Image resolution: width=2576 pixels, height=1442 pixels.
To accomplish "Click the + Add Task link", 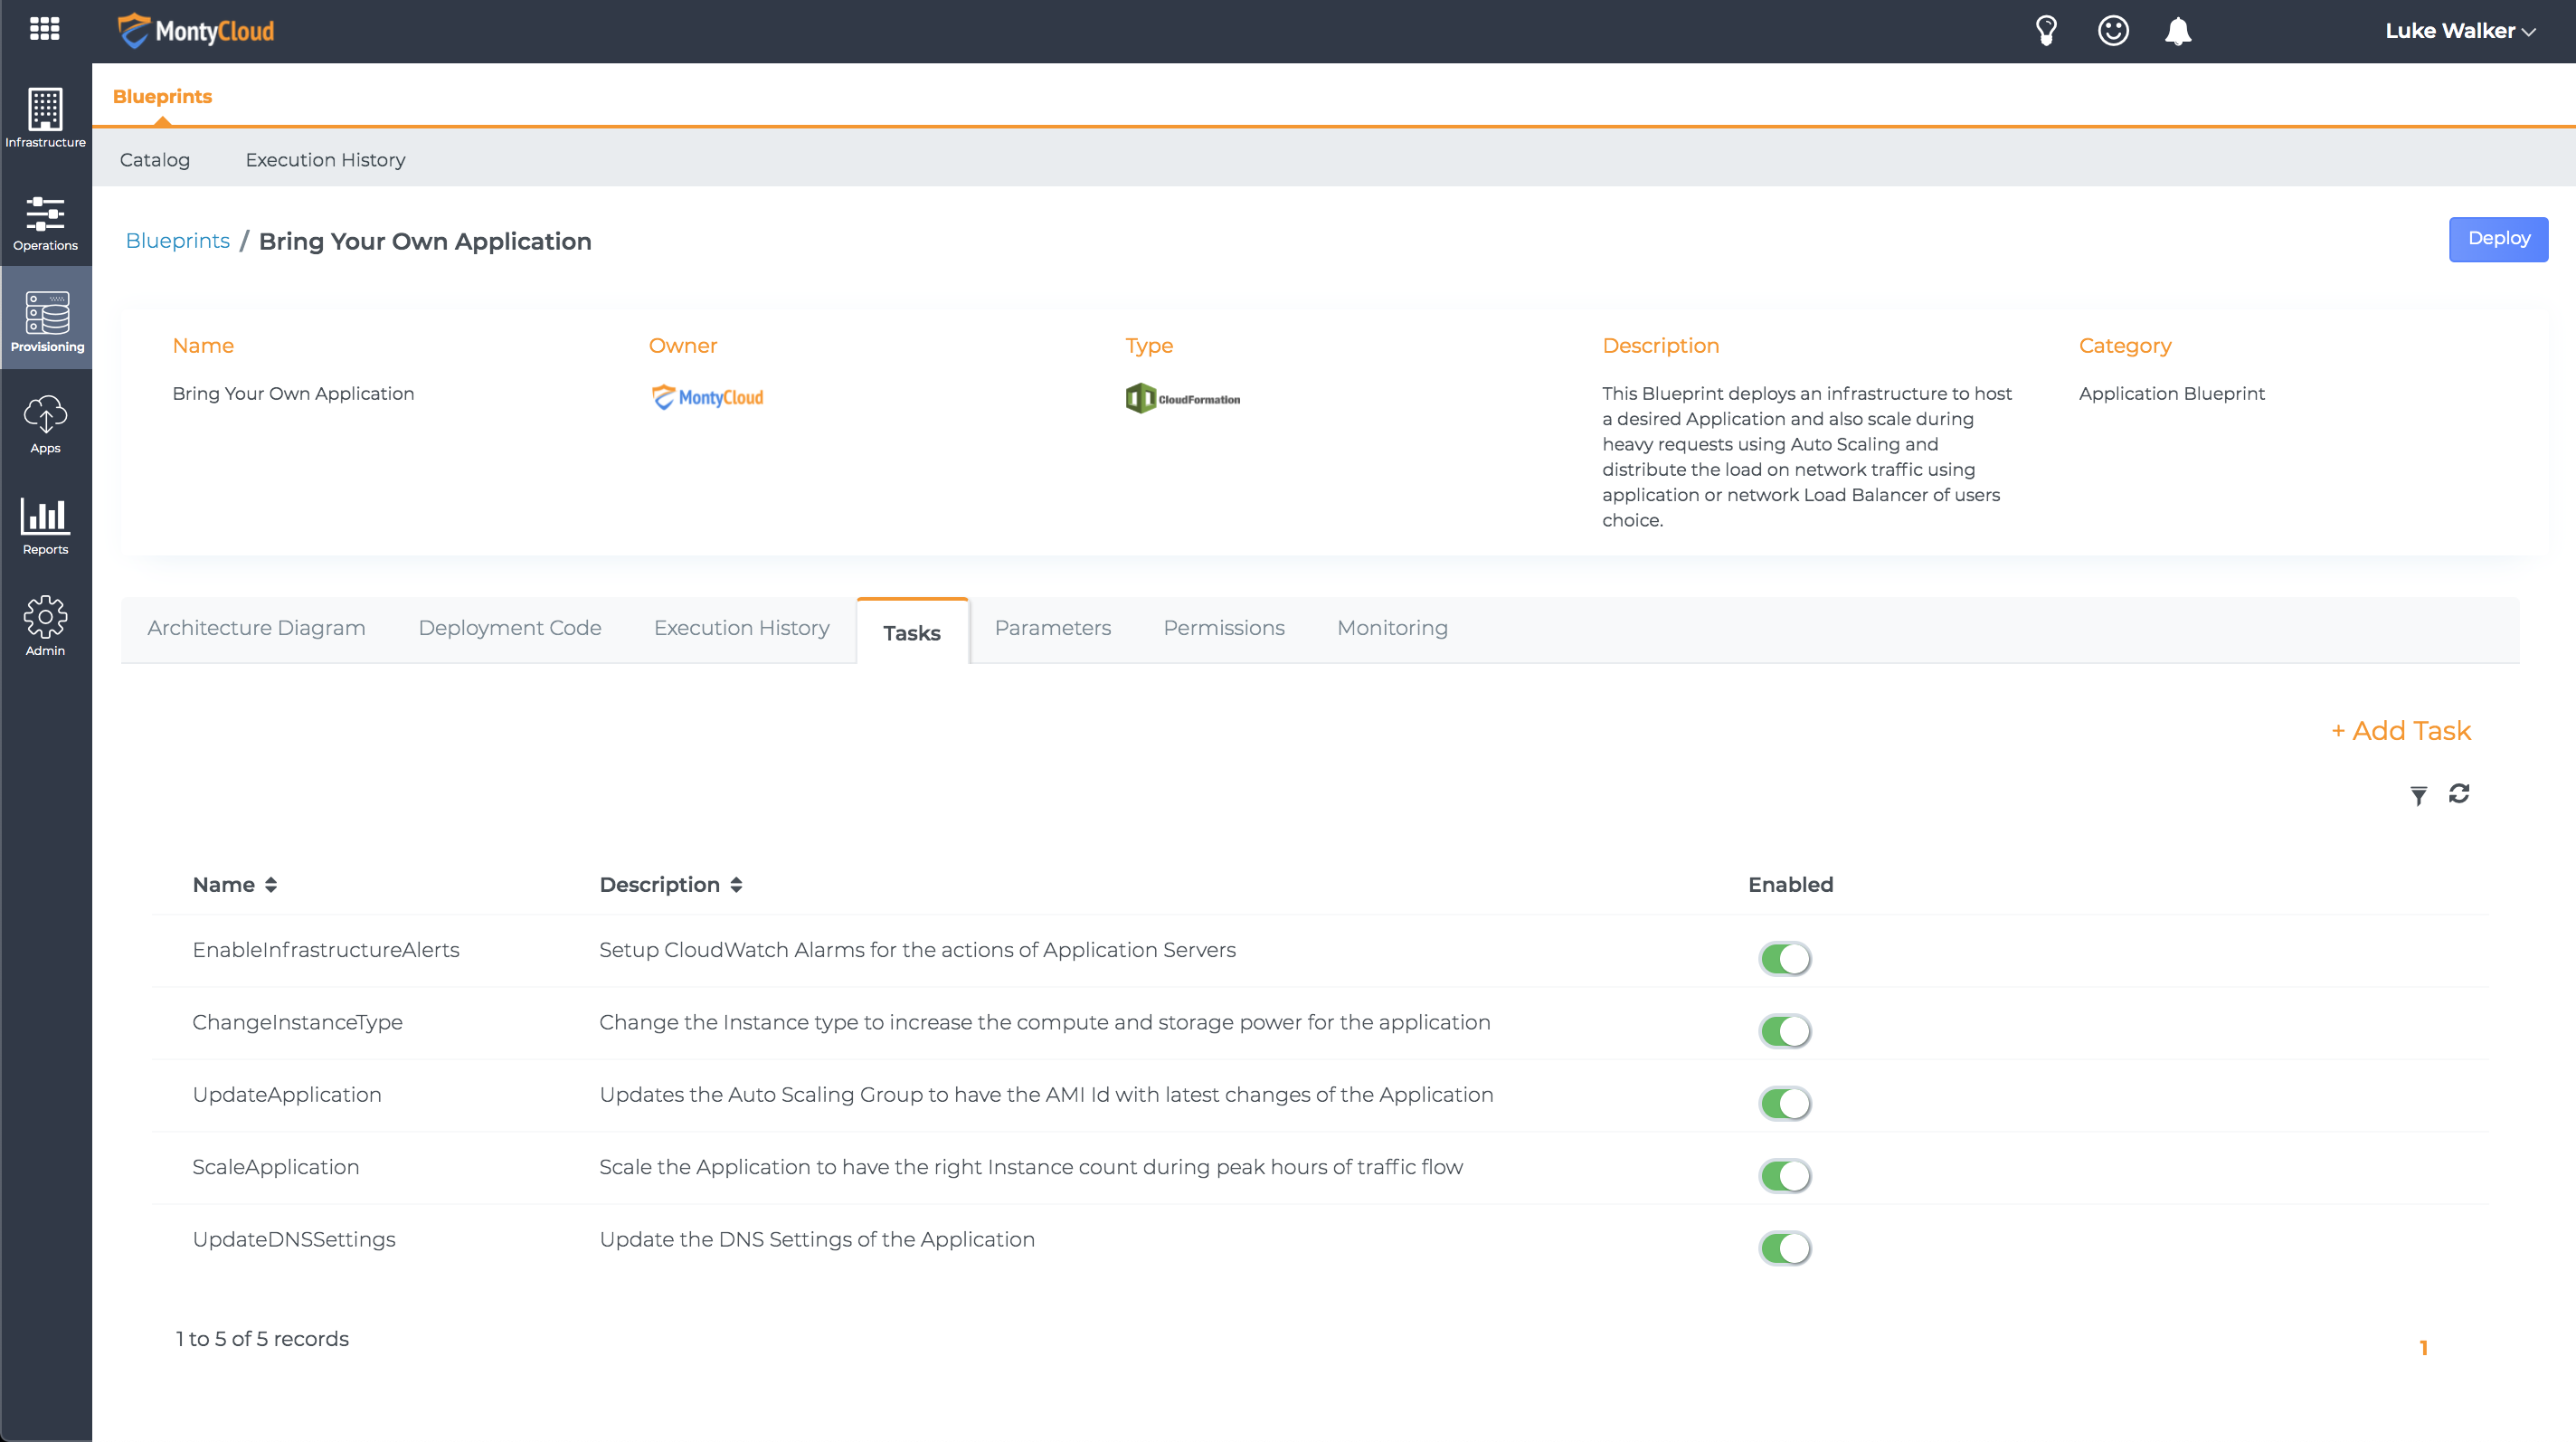I will 2400,731.
